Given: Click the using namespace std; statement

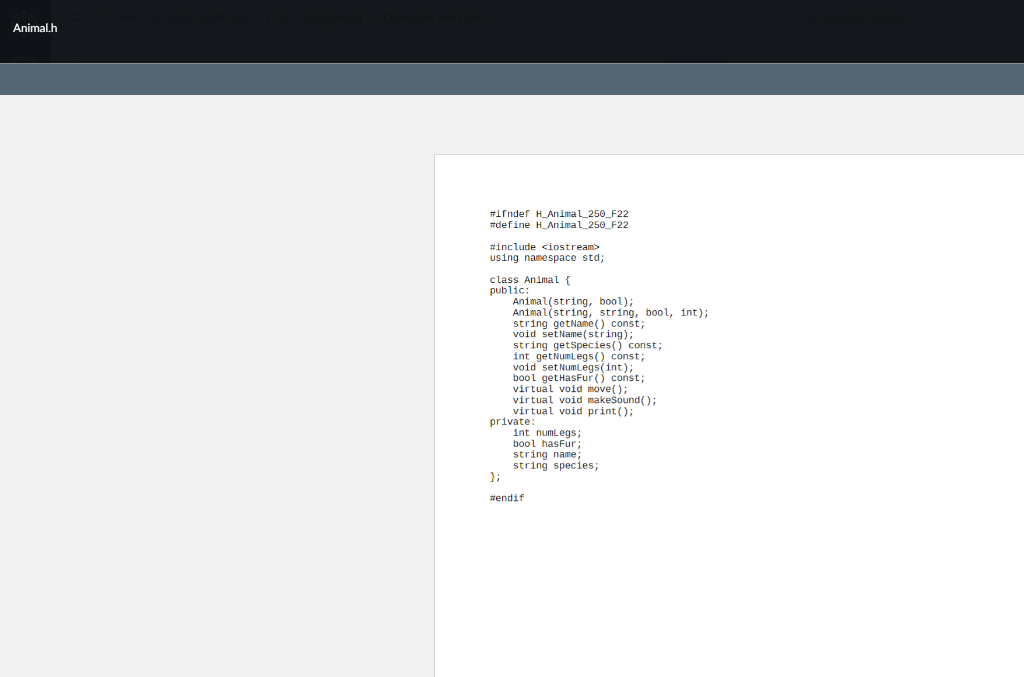Looking at the screenshot, I should click(545, 257).
